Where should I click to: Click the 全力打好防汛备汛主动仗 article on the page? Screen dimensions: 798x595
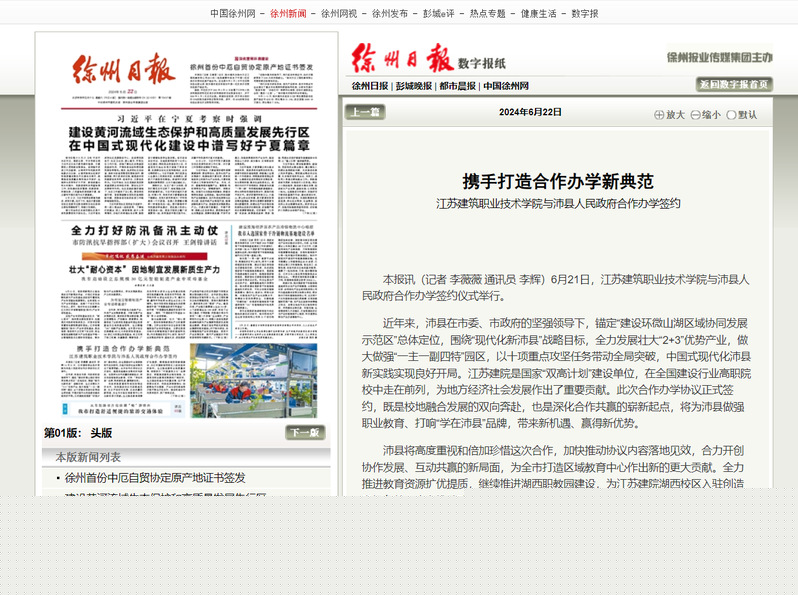pyautogui.click(x=145, y=231)
